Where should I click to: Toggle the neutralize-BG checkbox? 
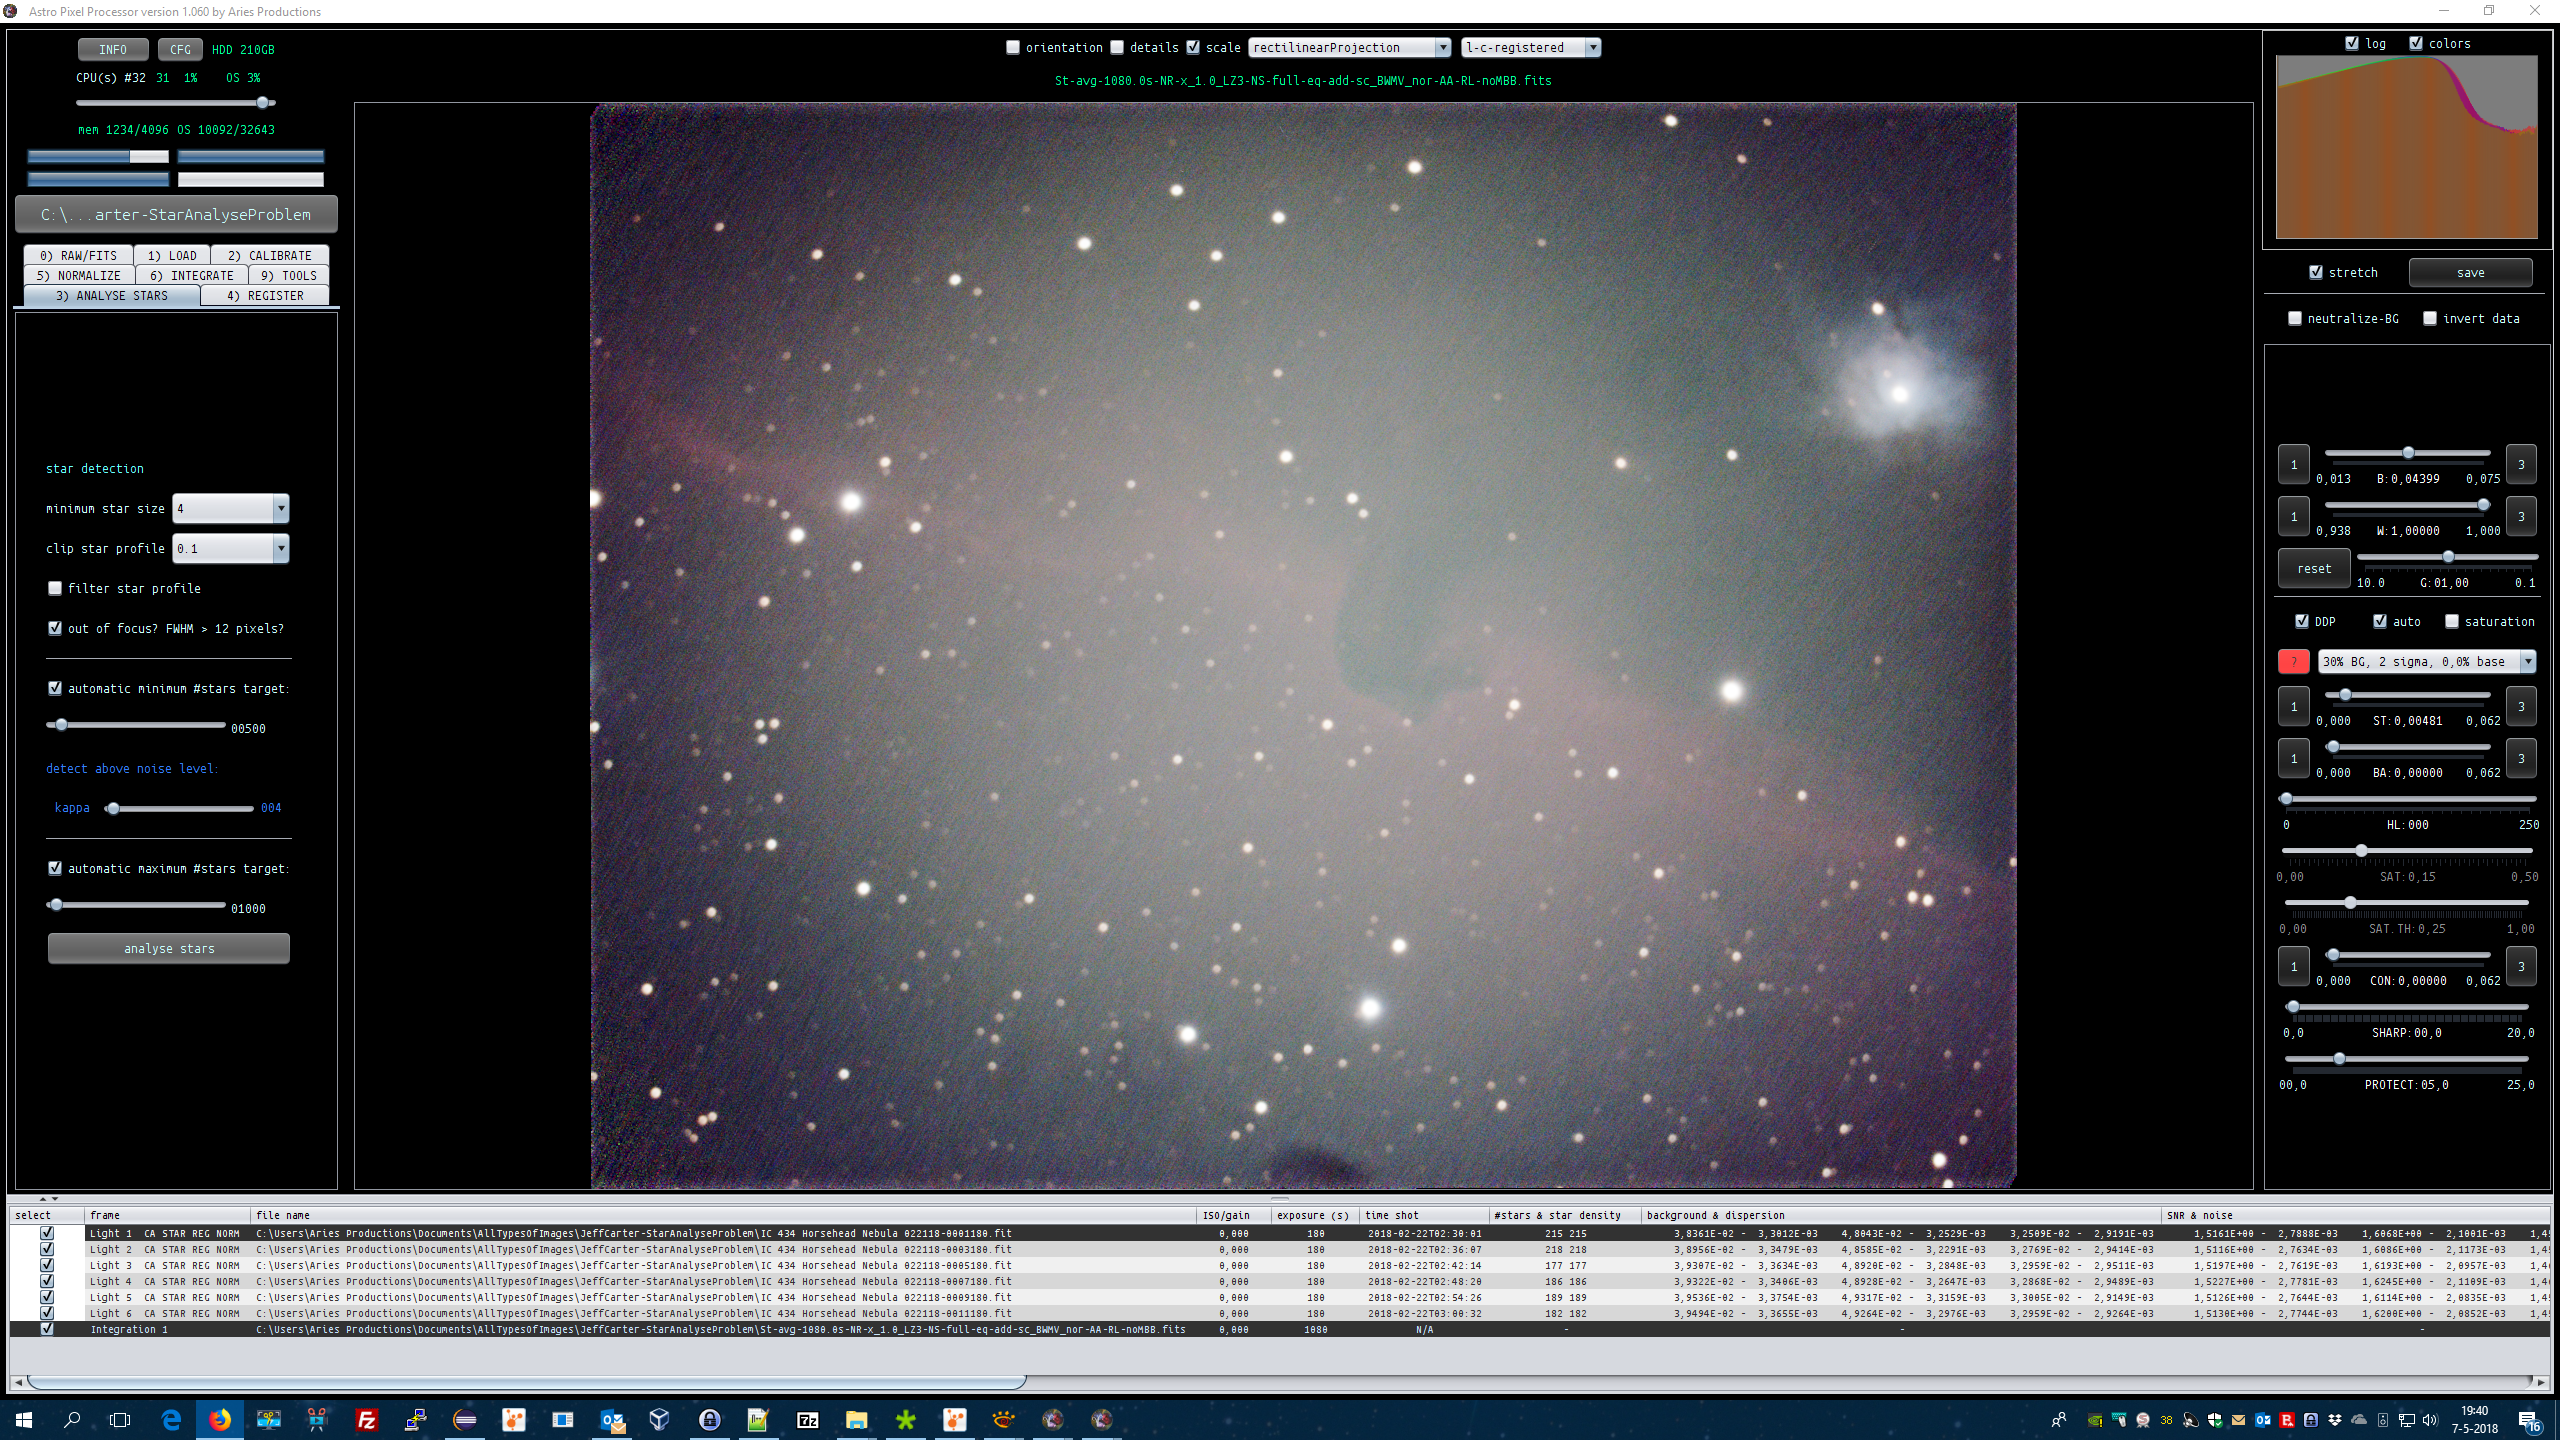2295,318
